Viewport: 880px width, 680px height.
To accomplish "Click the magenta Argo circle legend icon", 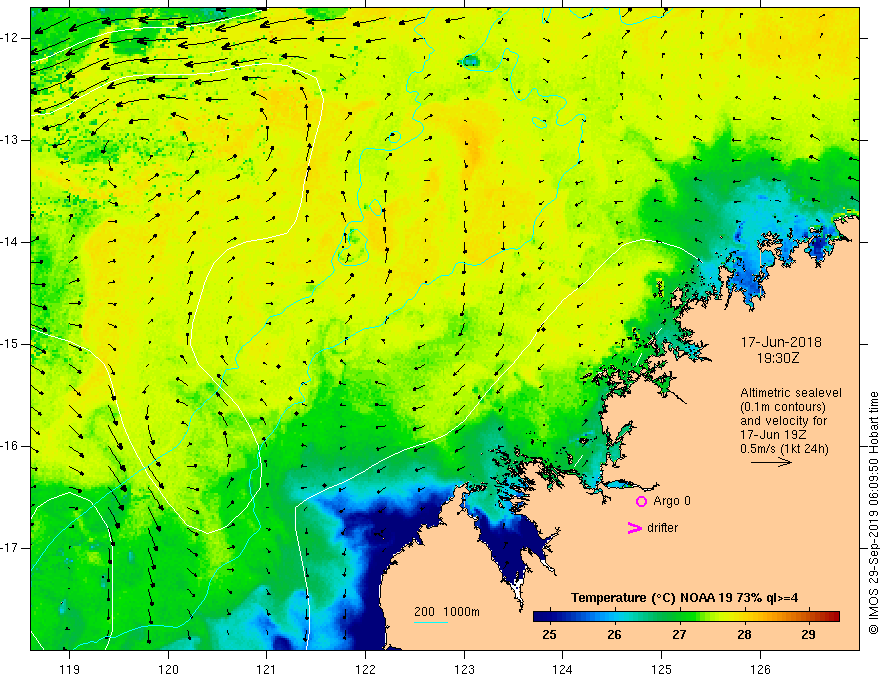I will click(x=641, y=501).
